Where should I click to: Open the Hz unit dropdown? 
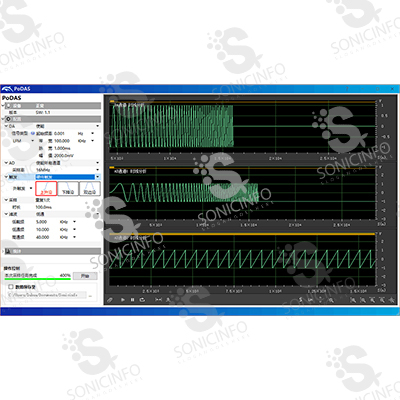[x=92, y=133]
